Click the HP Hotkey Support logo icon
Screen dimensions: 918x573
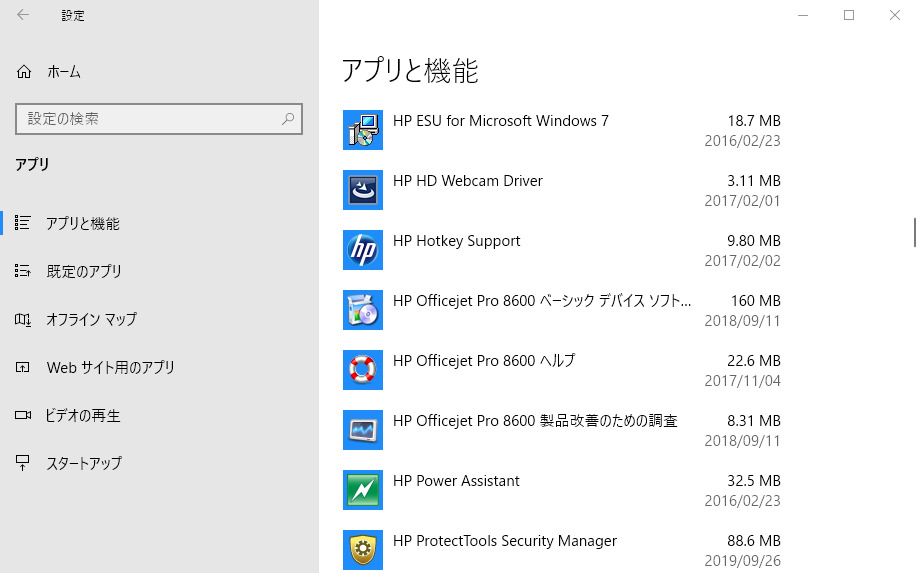coord(362,250)
